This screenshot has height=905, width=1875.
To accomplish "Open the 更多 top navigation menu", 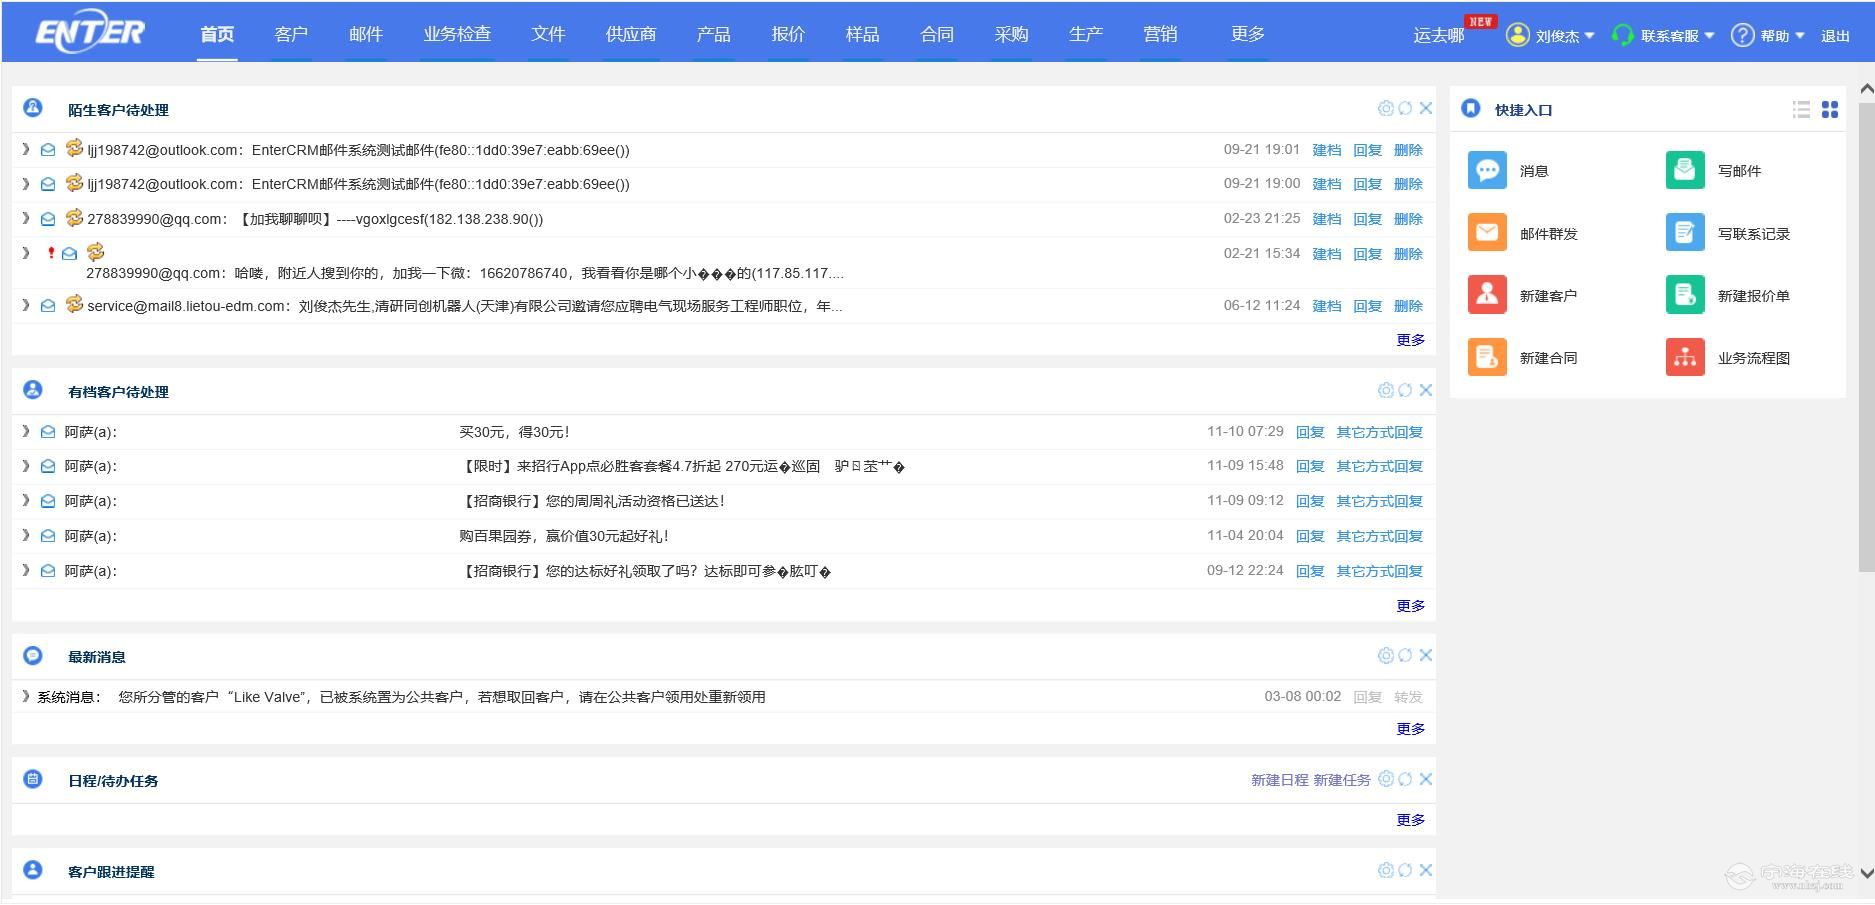I will coord(1248,34).
